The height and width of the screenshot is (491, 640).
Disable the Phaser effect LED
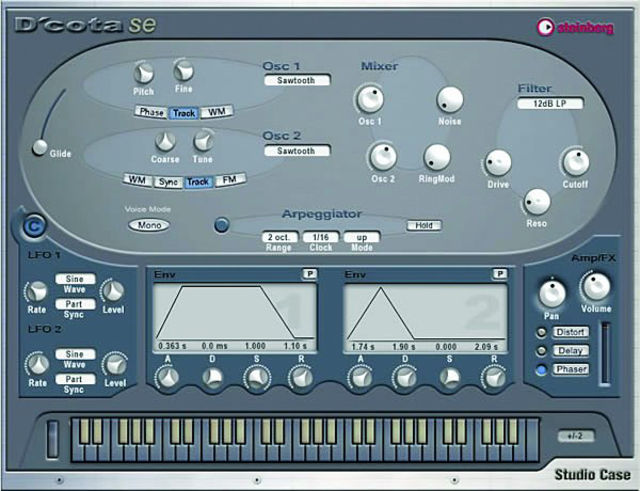point(541,370)
